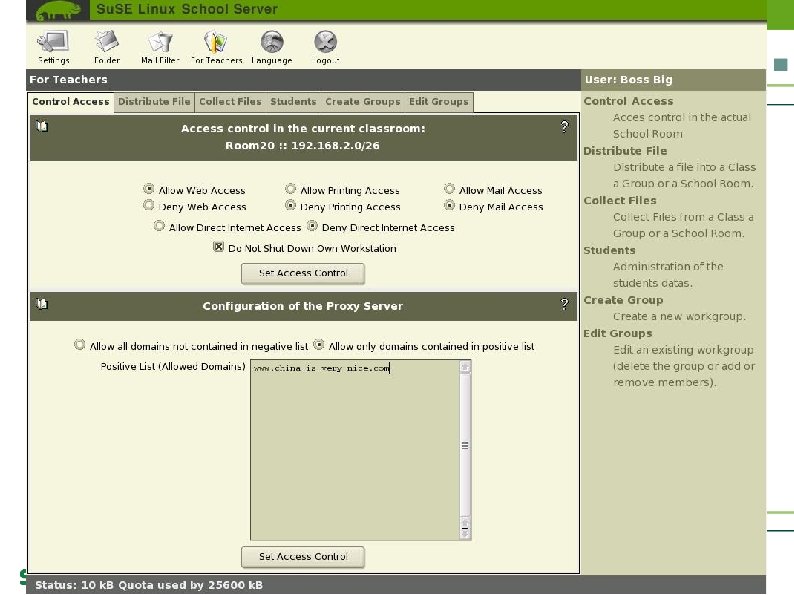Switch to the Collect Files tab

tap(230, 102)
